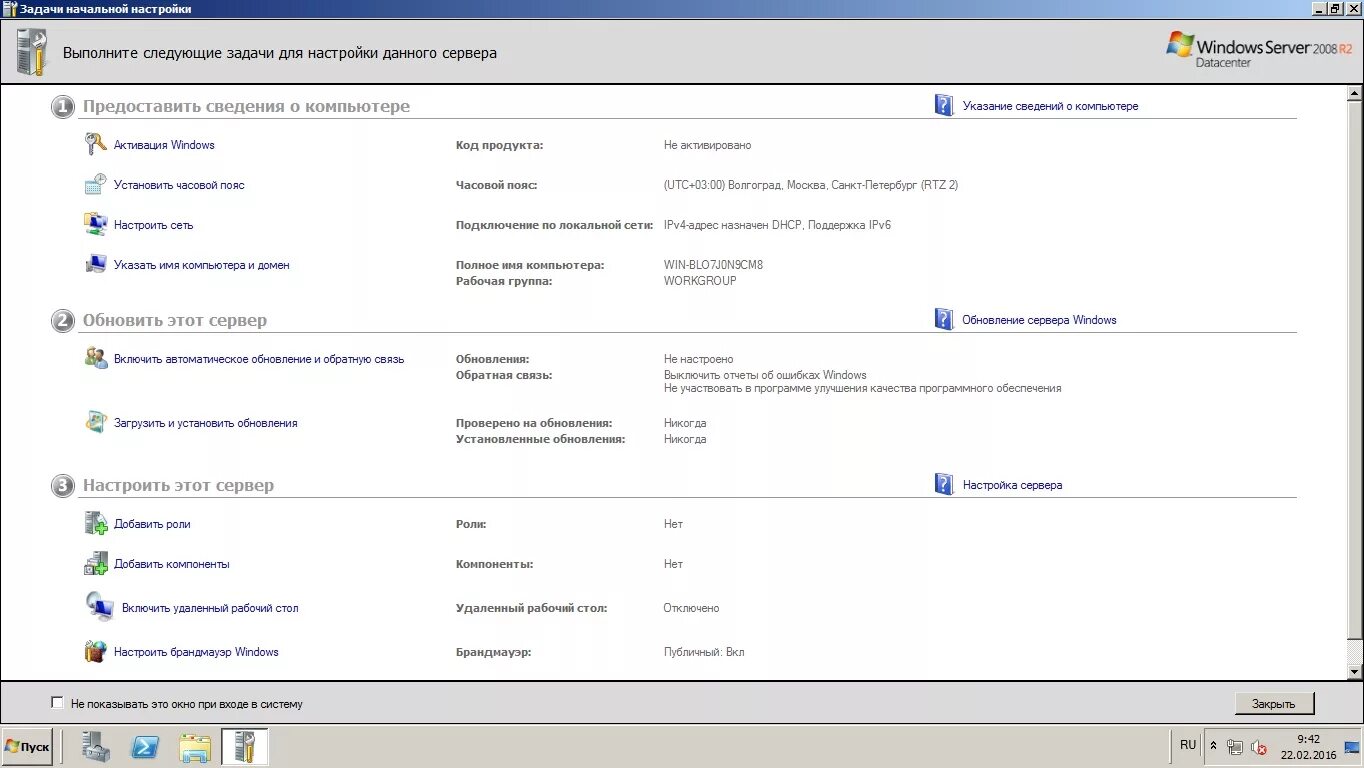Click the server icon beside Добавить роли
The height and width of the screenshot is (768, 1364).
pyautogui.click(x=95, y=523)
